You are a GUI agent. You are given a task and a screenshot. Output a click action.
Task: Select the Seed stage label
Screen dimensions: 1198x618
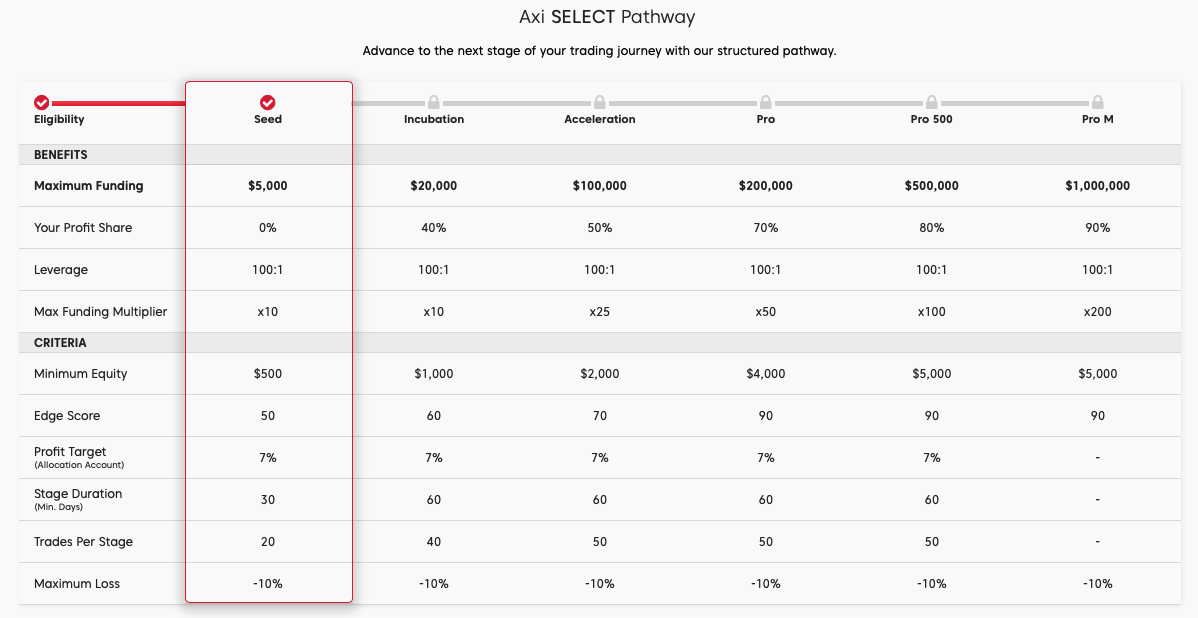click(268, 119)
